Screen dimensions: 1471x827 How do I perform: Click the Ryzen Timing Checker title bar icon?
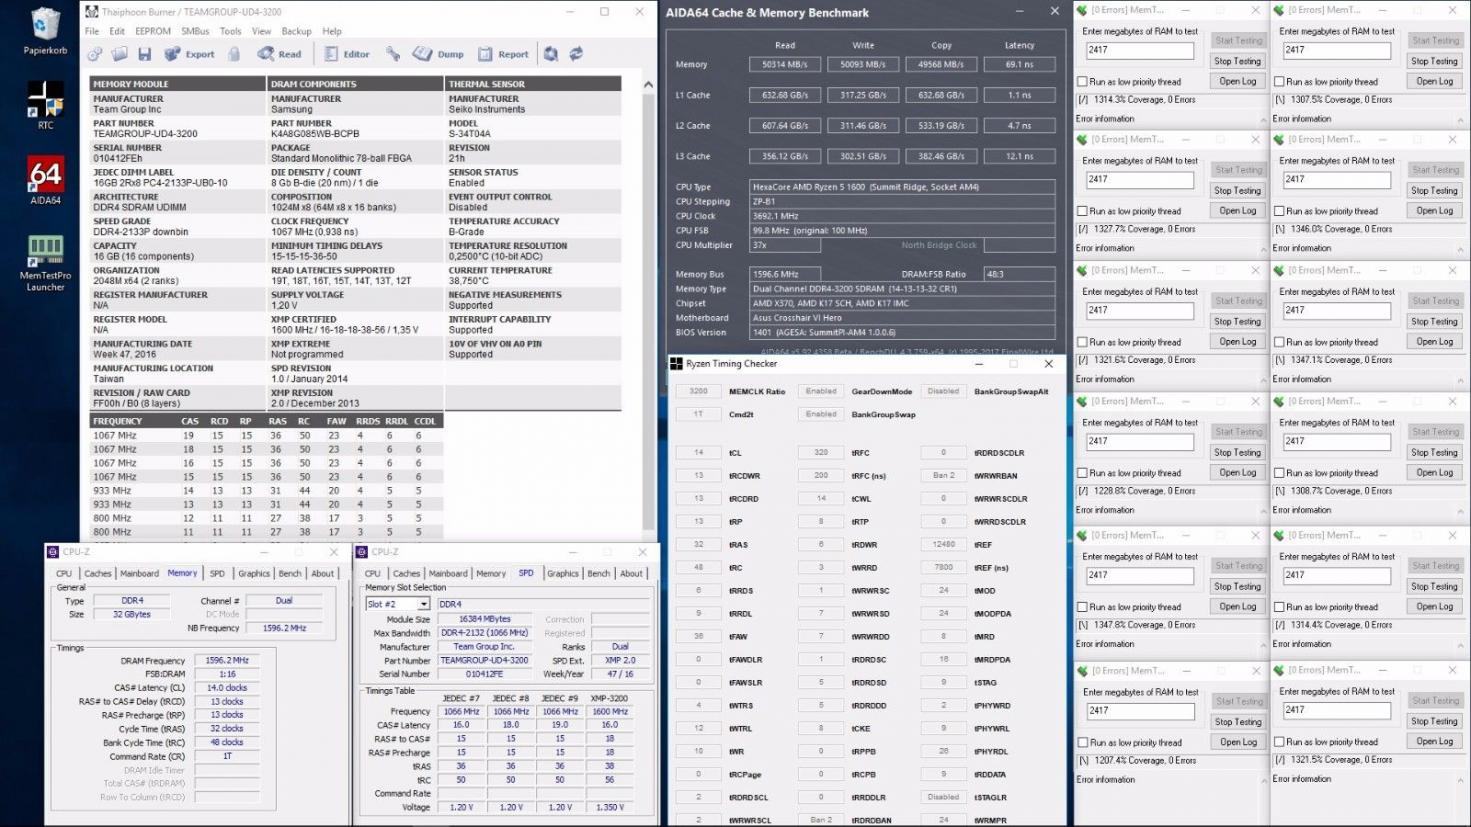pos(676,364)
